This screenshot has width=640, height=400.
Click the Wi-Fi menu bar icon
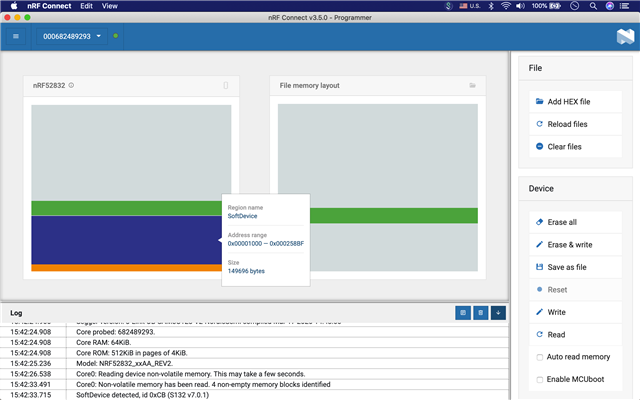click(x=506, y=6)
